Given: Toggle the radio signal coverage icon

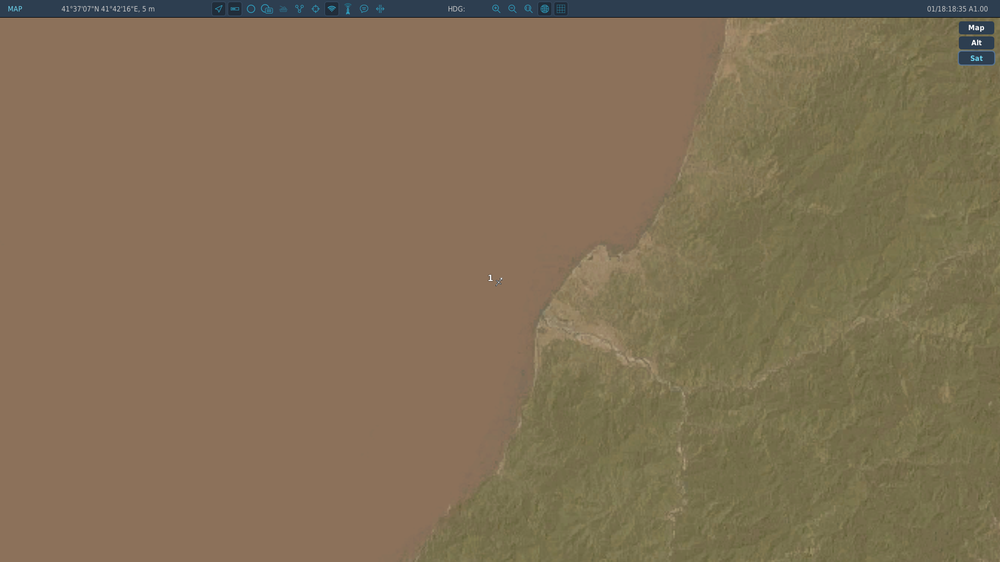Looking at the screenshot, I should (x=332, y=9).
